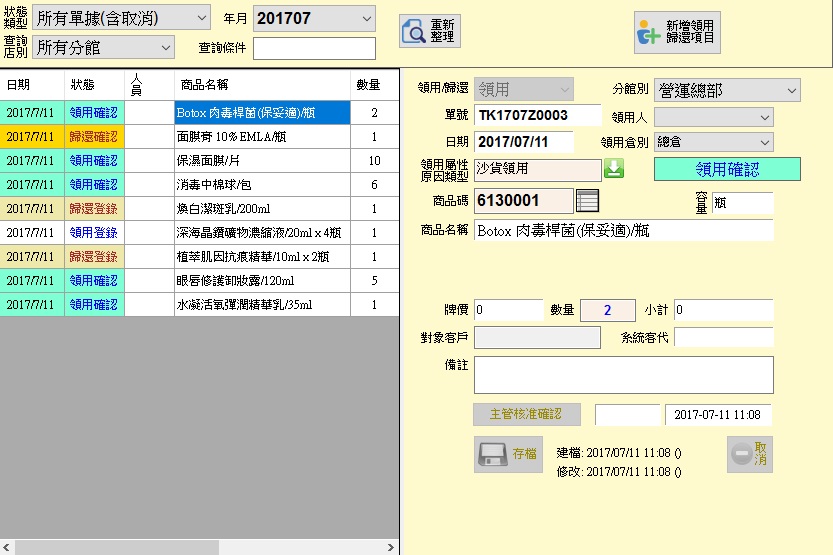
Task: Click the 查詢條件 search input field
Action: (x=314, y=48)
